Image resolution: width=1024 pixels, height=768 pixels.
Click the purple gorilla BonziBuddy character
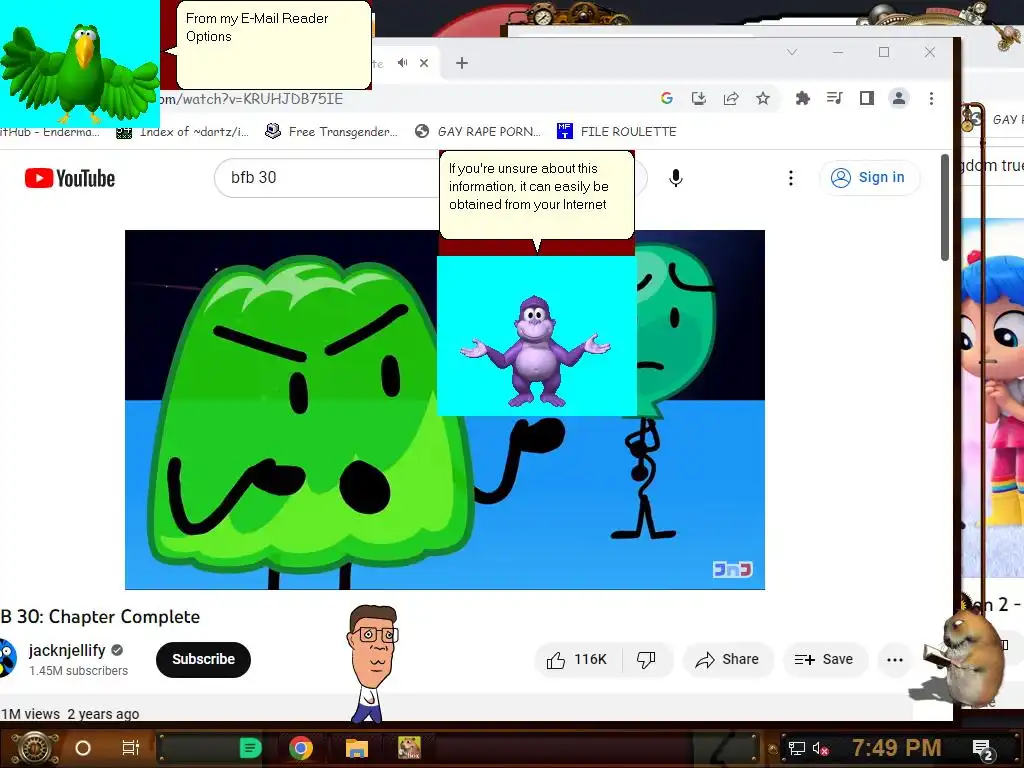[536, 351]
